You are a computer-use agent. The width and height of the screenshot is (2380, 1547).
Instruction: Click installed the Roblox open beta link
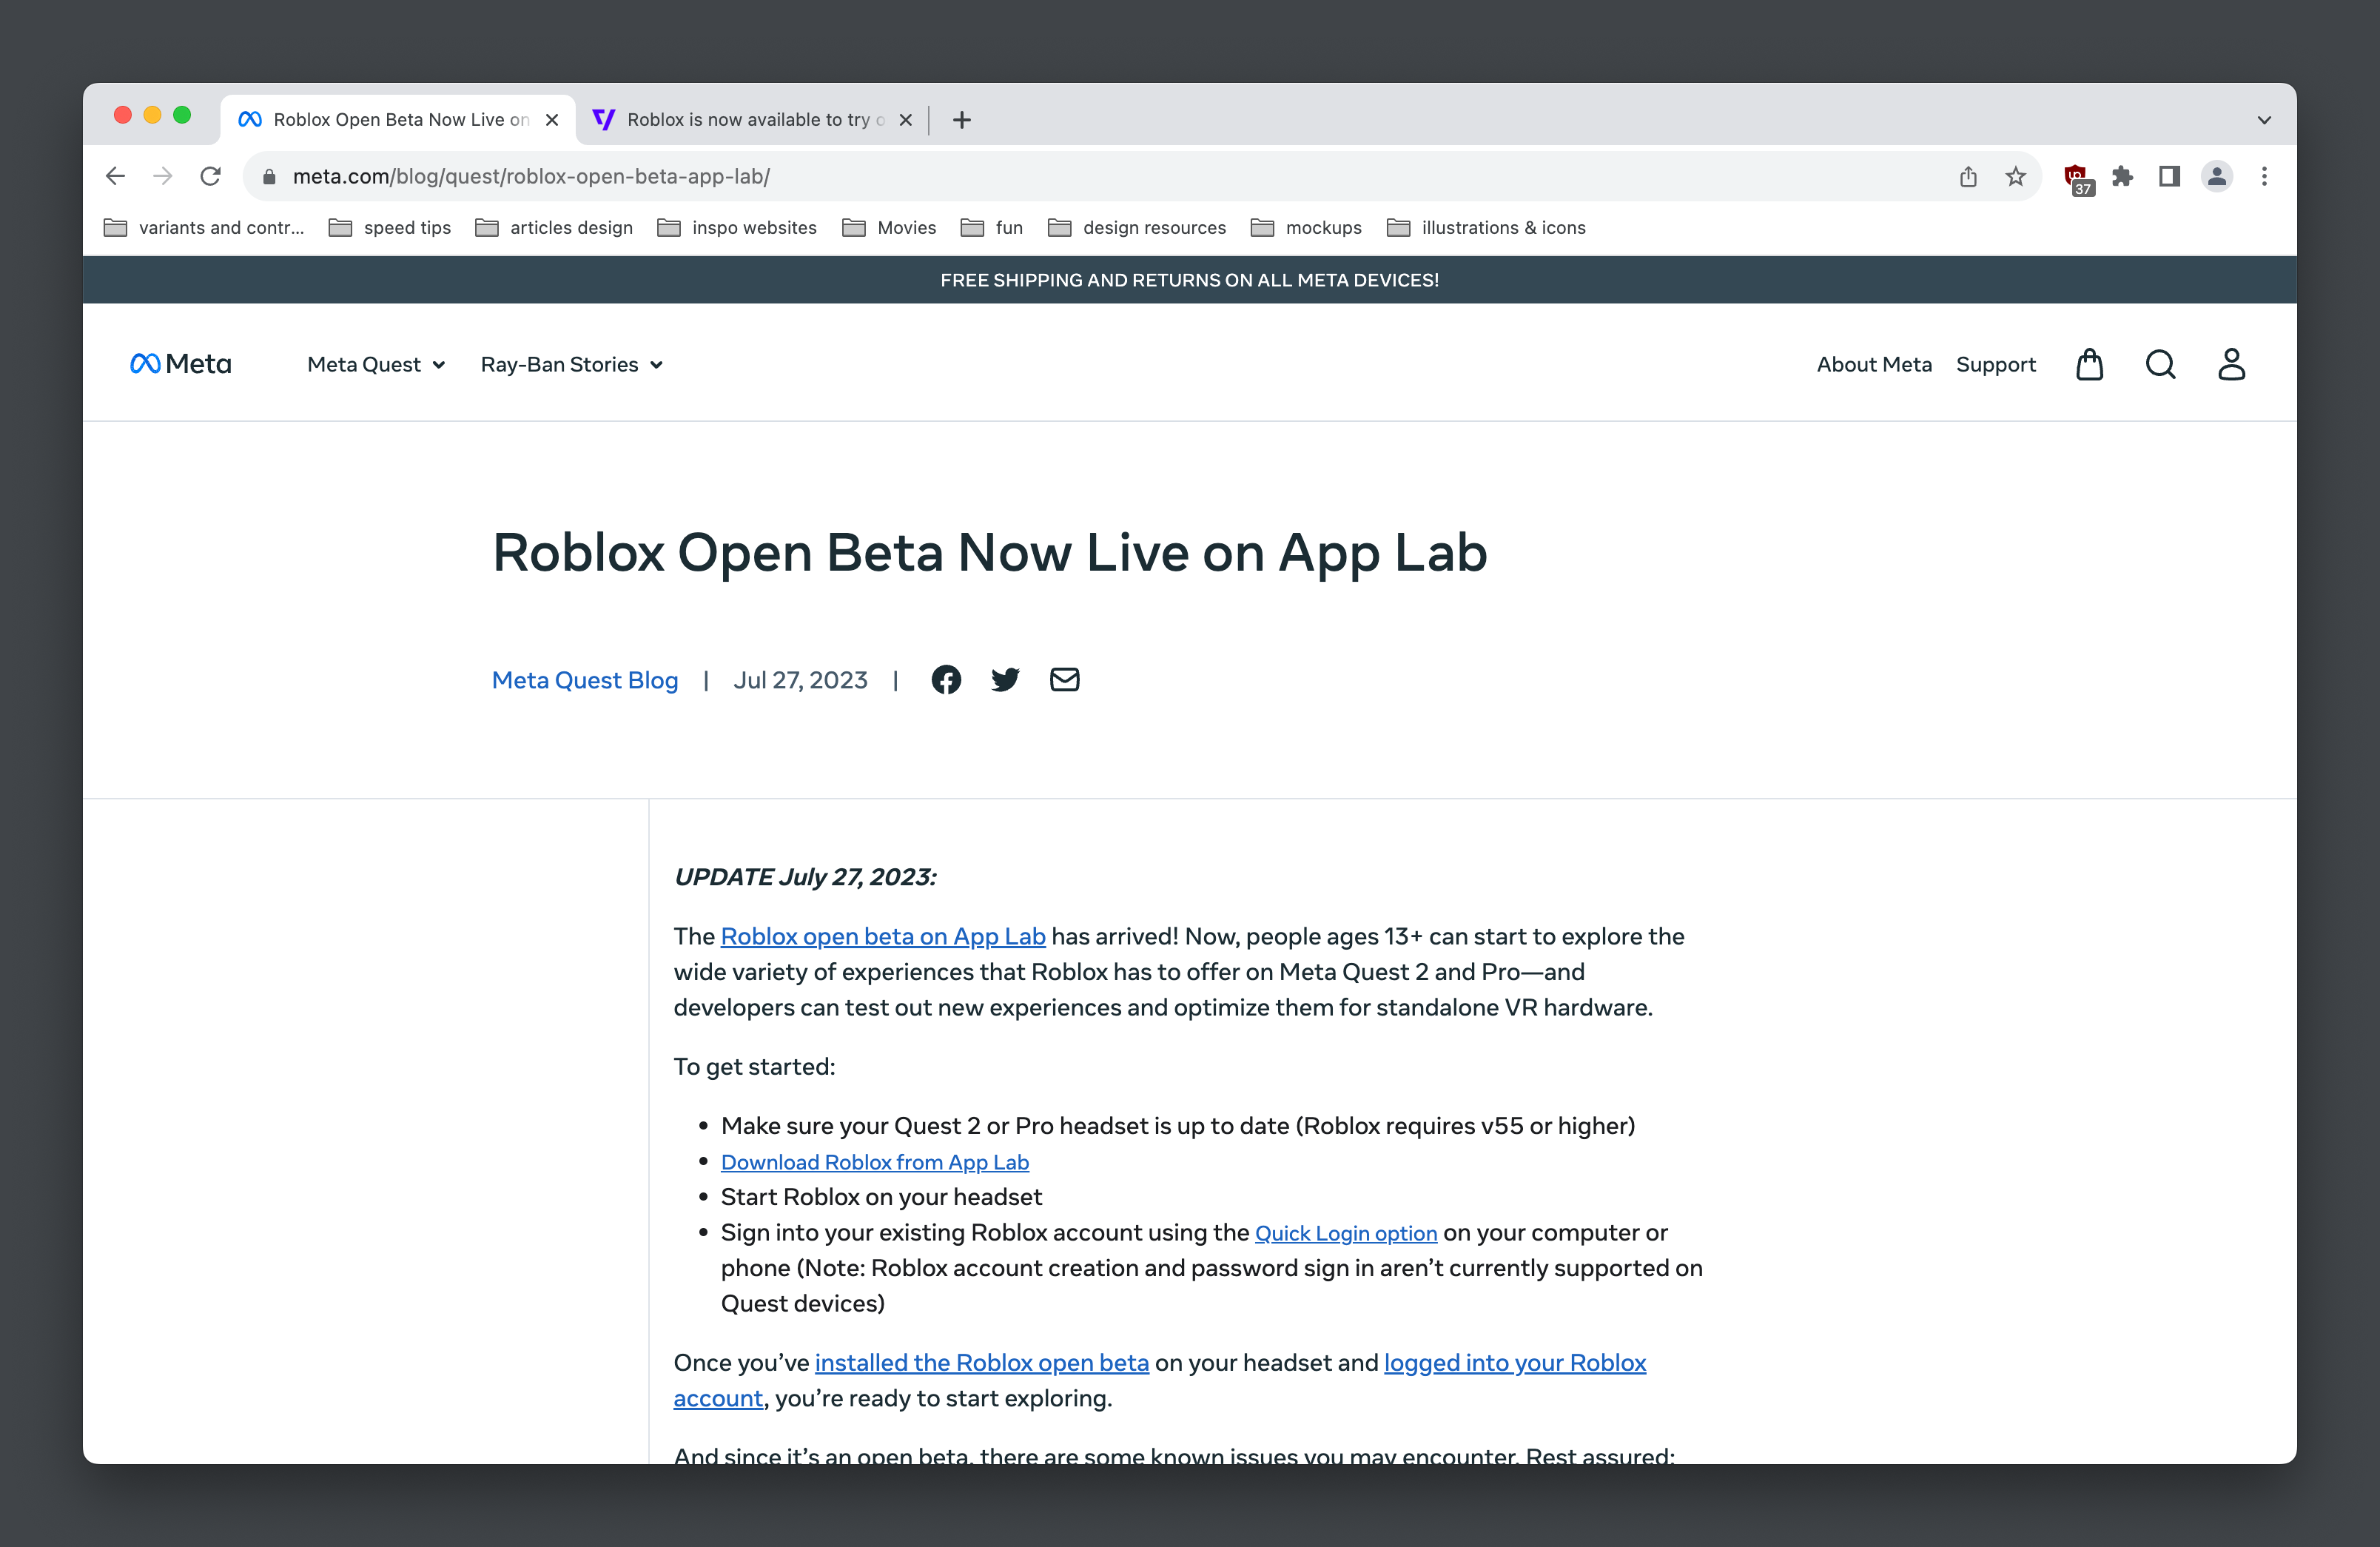point(982,1363)
